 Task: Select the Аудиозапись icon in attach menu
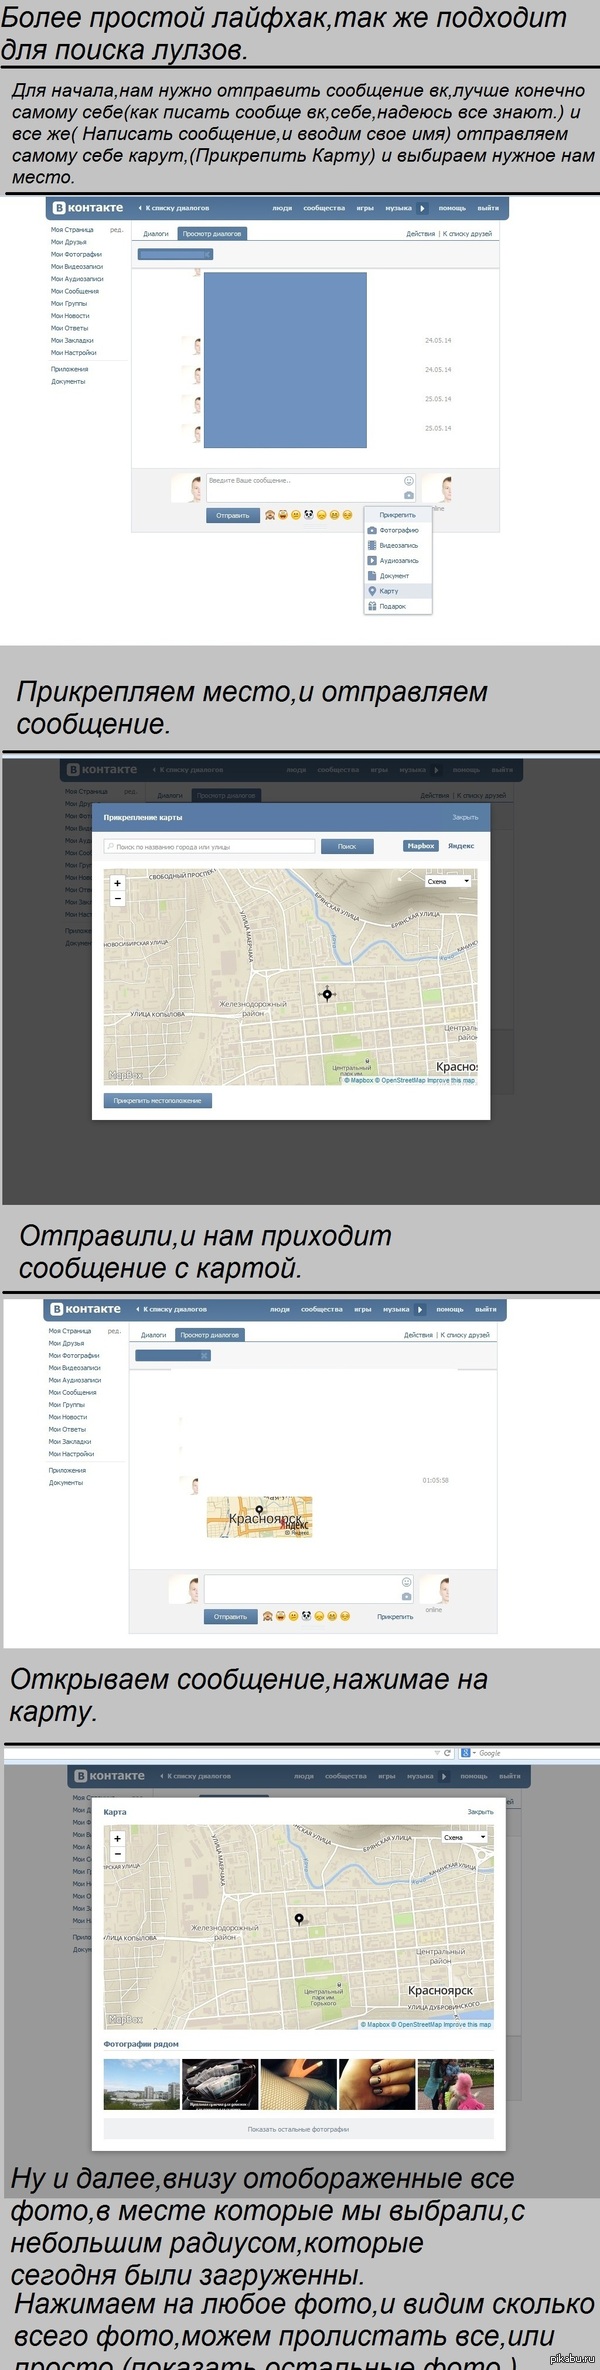[x=372, y=560]
